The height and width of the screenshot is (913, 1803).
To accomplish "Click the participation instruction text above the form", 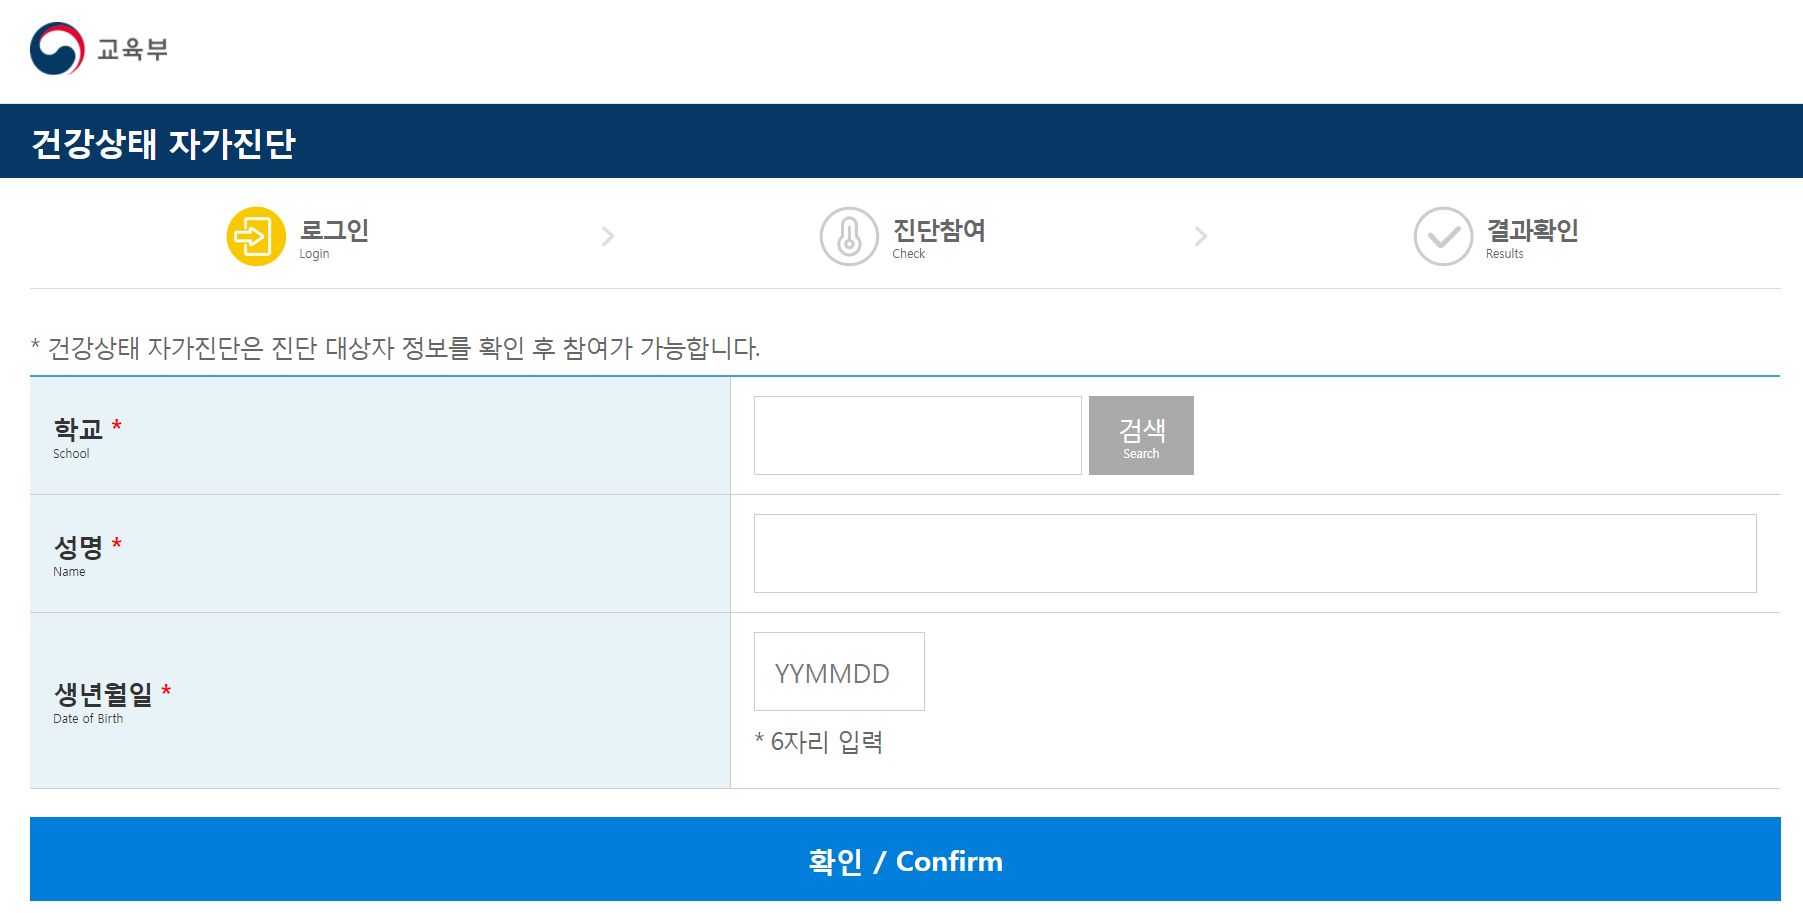I will pyautogui.click(x=396, y=348).
